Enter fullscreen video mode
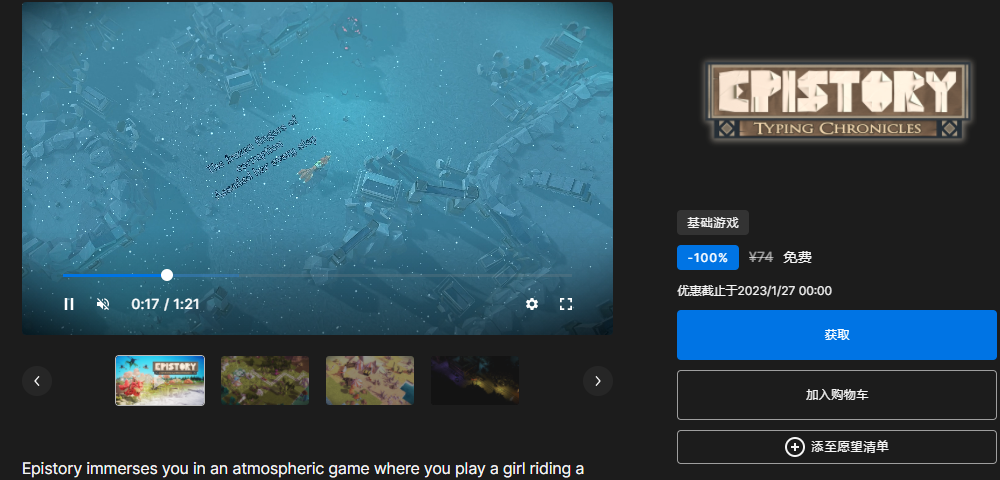The width and height of the screenshot is (1000, 480). [x=566, y=304]
